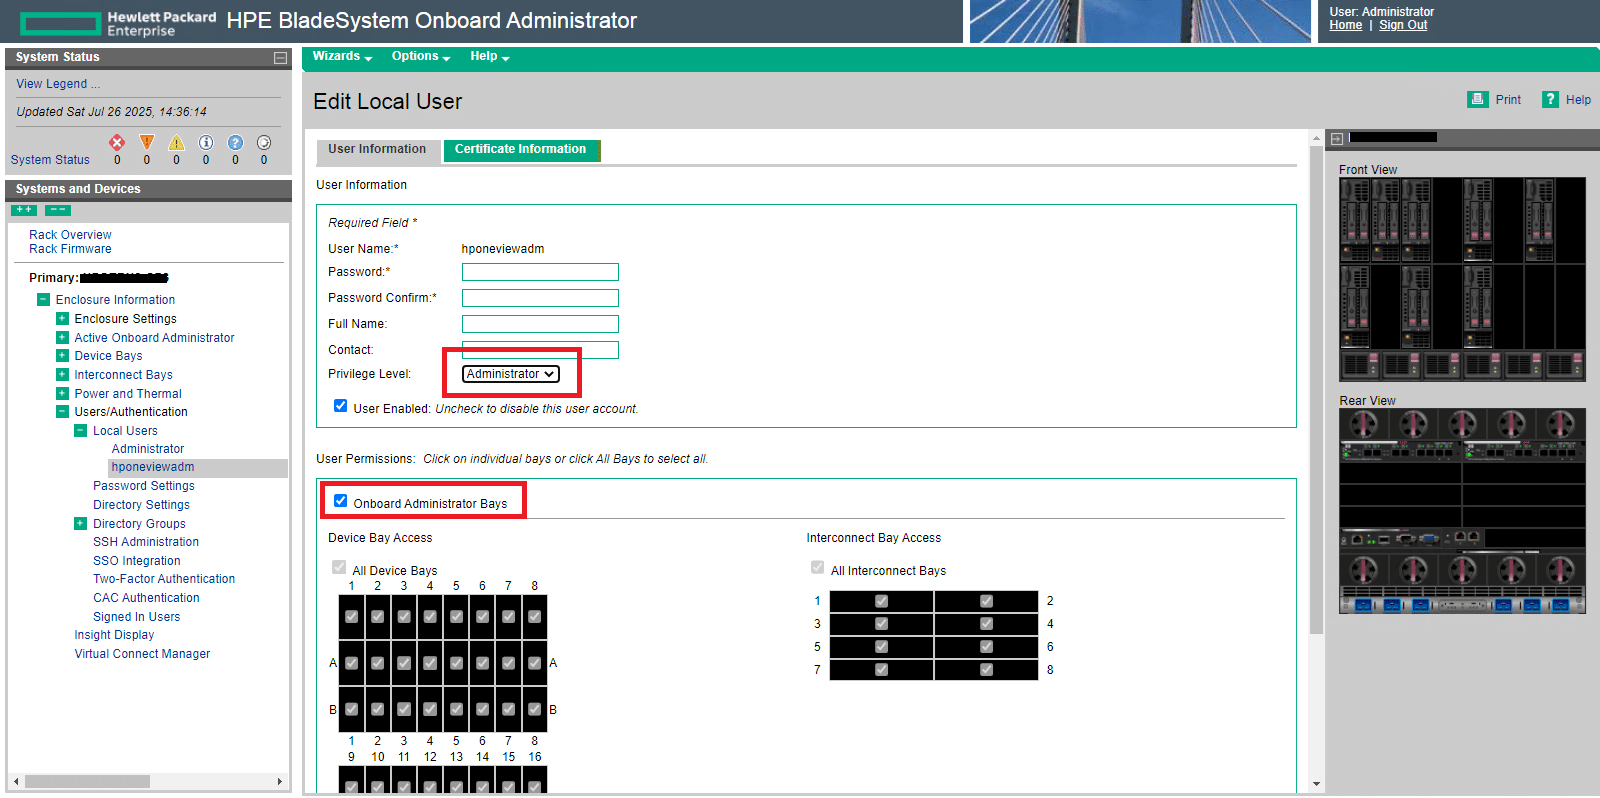Click the scroll down arrow of content pane
This screenshot has width=1600, height=798.
click(x=1316, y=784)
